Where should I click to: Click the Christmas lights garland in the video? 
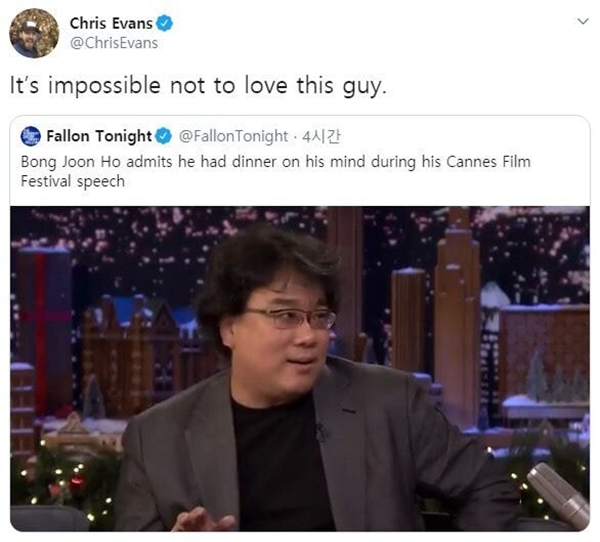pos(65,484)
